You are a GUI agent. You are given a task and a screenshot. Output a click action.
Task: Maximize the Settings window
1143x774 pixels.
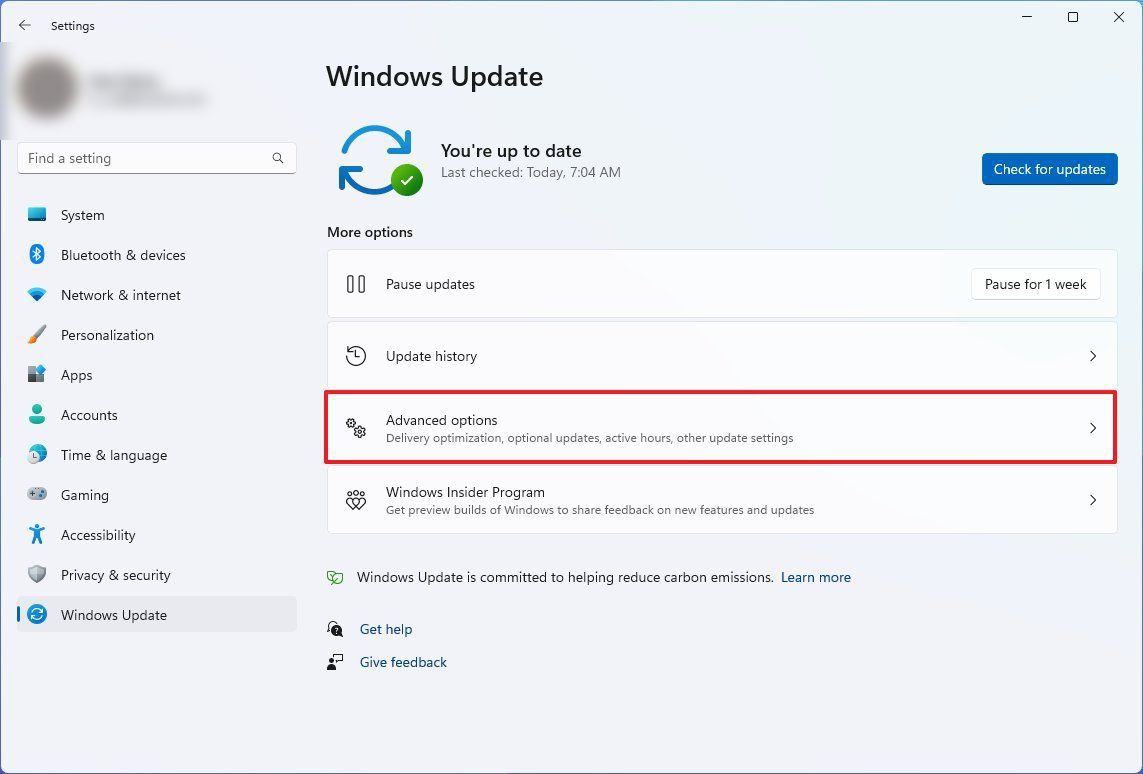pos(1073,17)
